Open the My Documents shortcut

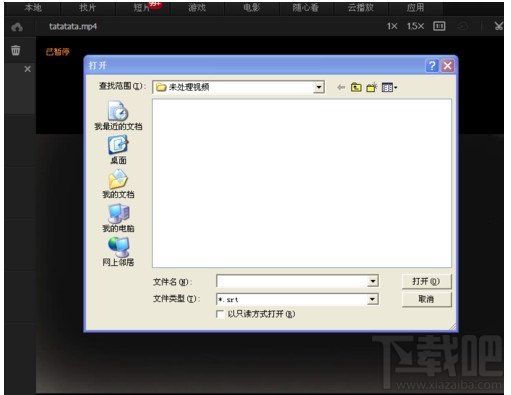pos(118,184)
